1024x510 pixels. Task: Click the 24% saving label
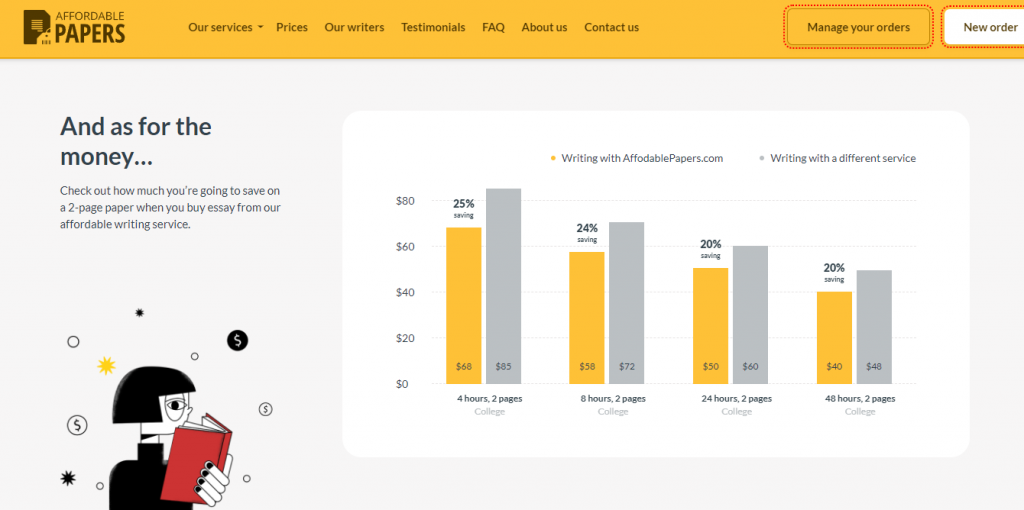click(587, 232)
